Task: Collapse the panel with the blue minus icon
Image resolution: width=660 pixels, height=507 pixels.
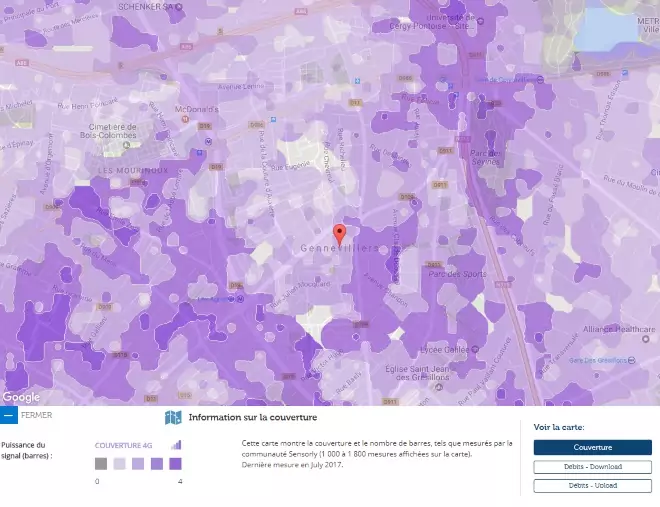Action: click(x=8, y=415)
